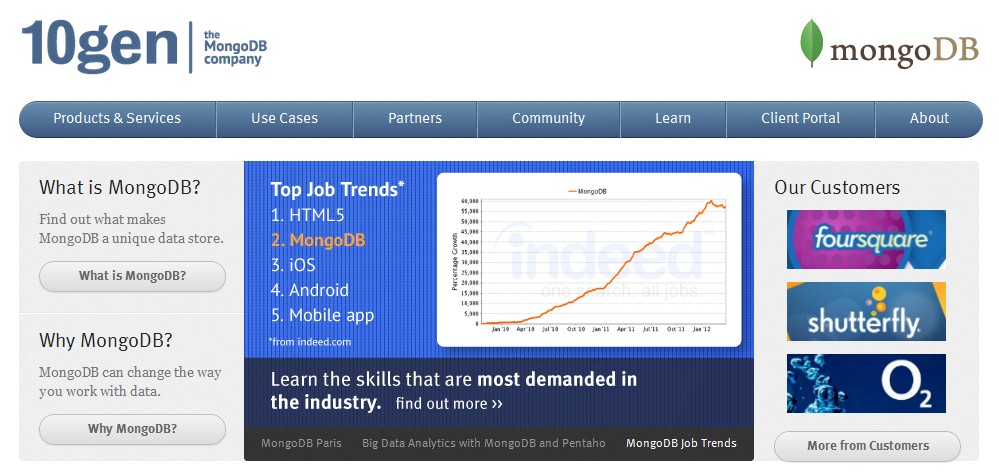Open the Products & Services menu

(x=117, y=119)
